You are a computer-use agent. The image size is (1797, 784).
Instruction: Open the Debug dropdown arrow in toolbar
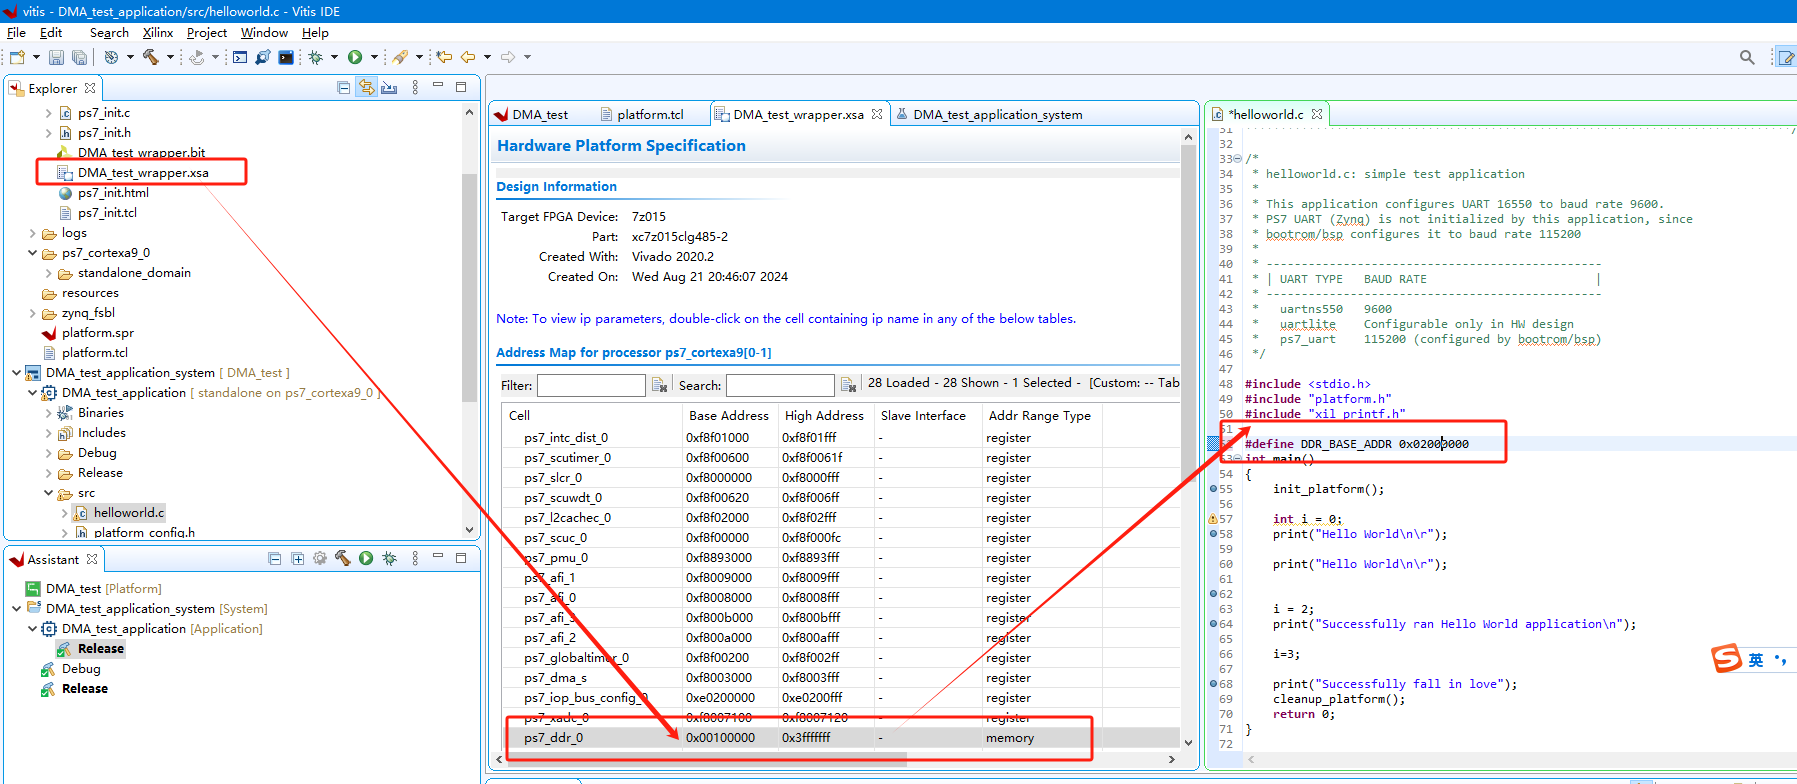(x=334, y=57)
